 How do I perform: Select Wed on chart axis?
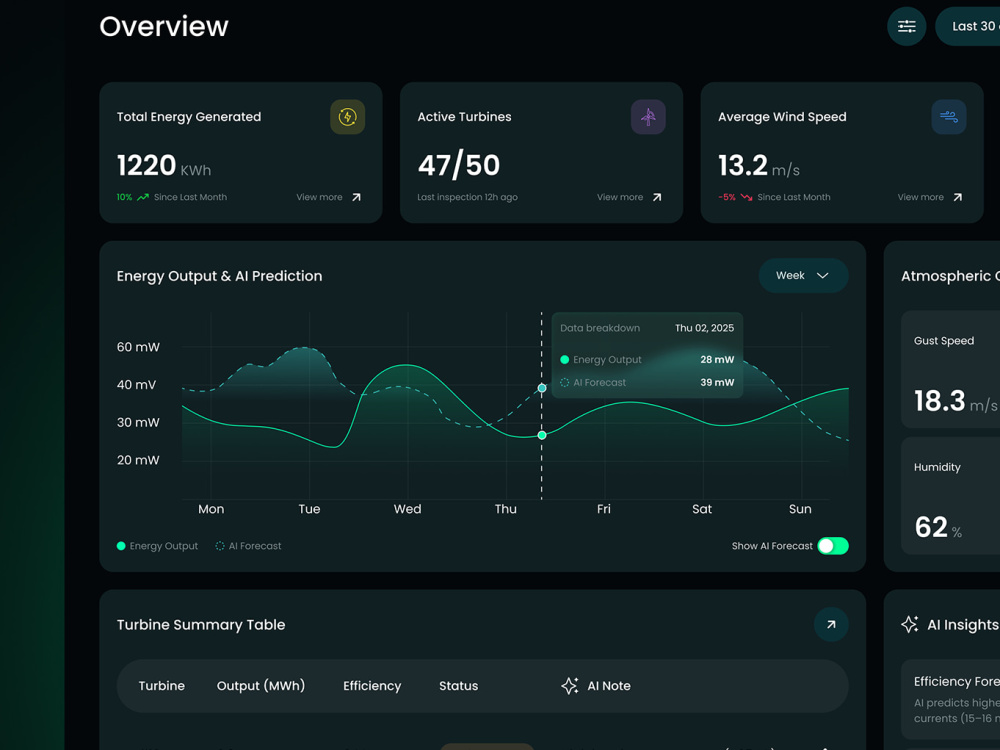tap(408, 509)
